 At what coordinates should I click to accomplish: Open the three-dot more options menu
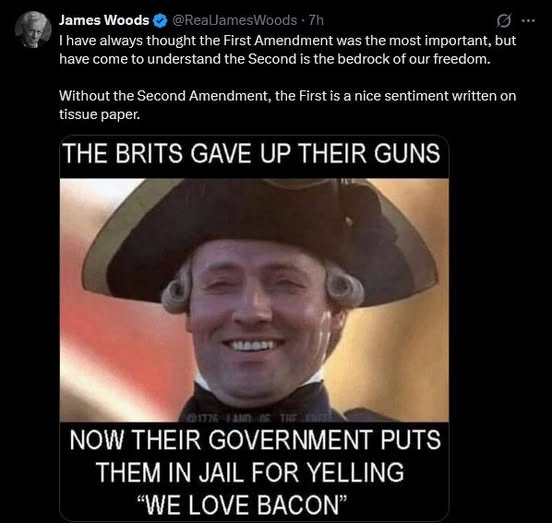[x=528, y=21]
